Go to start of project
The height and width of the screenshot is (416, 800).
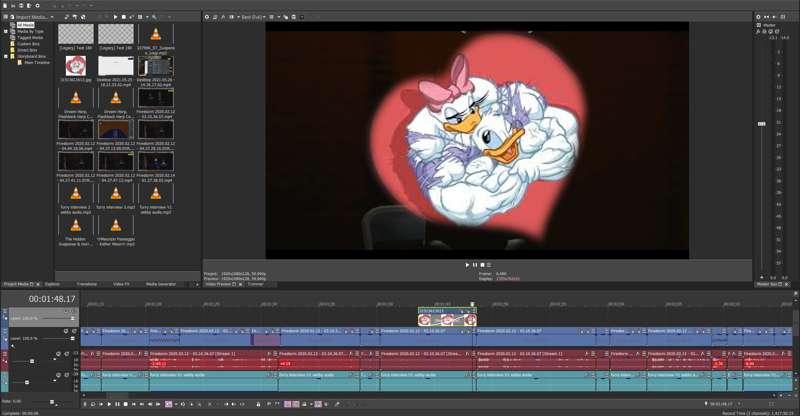coord(134,404)
